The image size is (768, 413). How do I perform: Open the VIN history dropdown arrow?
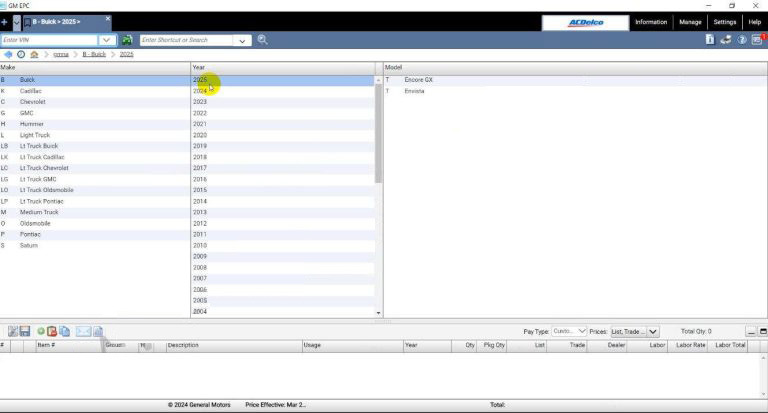tap(107, 40)
